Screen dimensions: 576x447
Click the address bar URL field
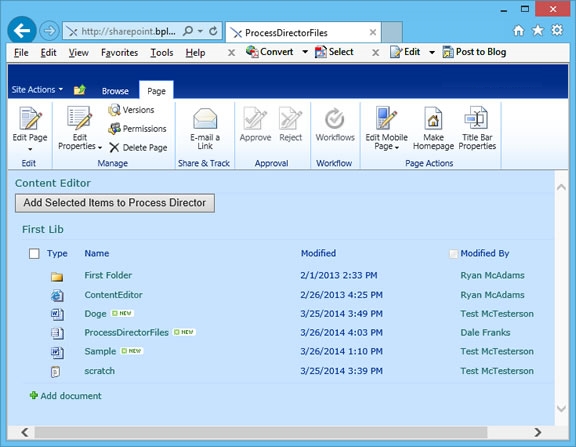128,32
